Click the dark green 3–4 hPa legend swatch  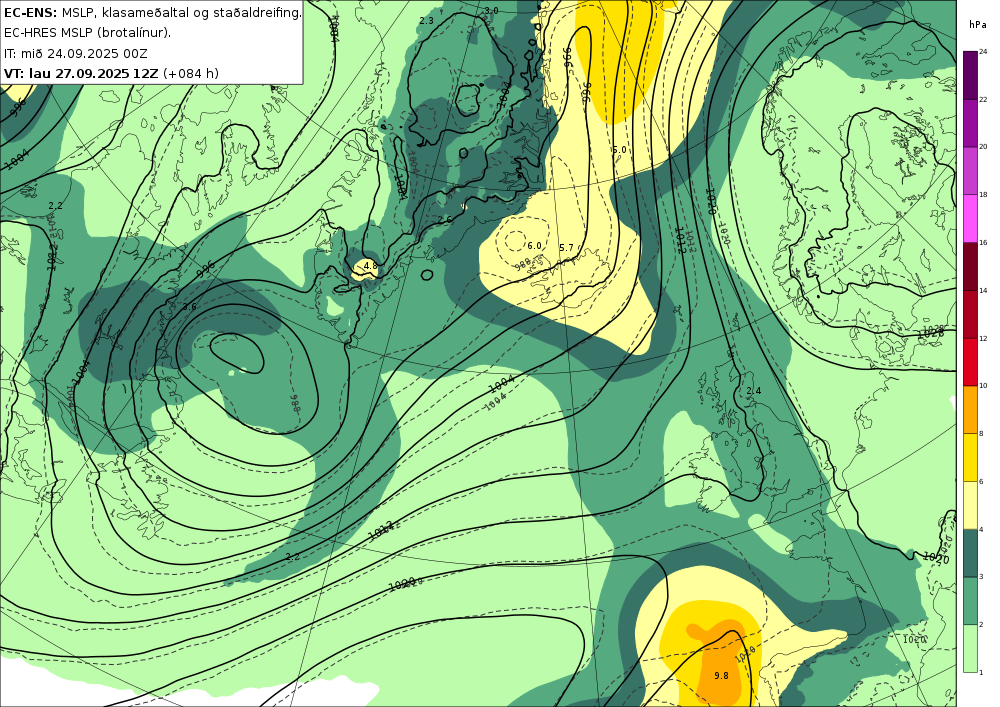[x=970, y=553]
